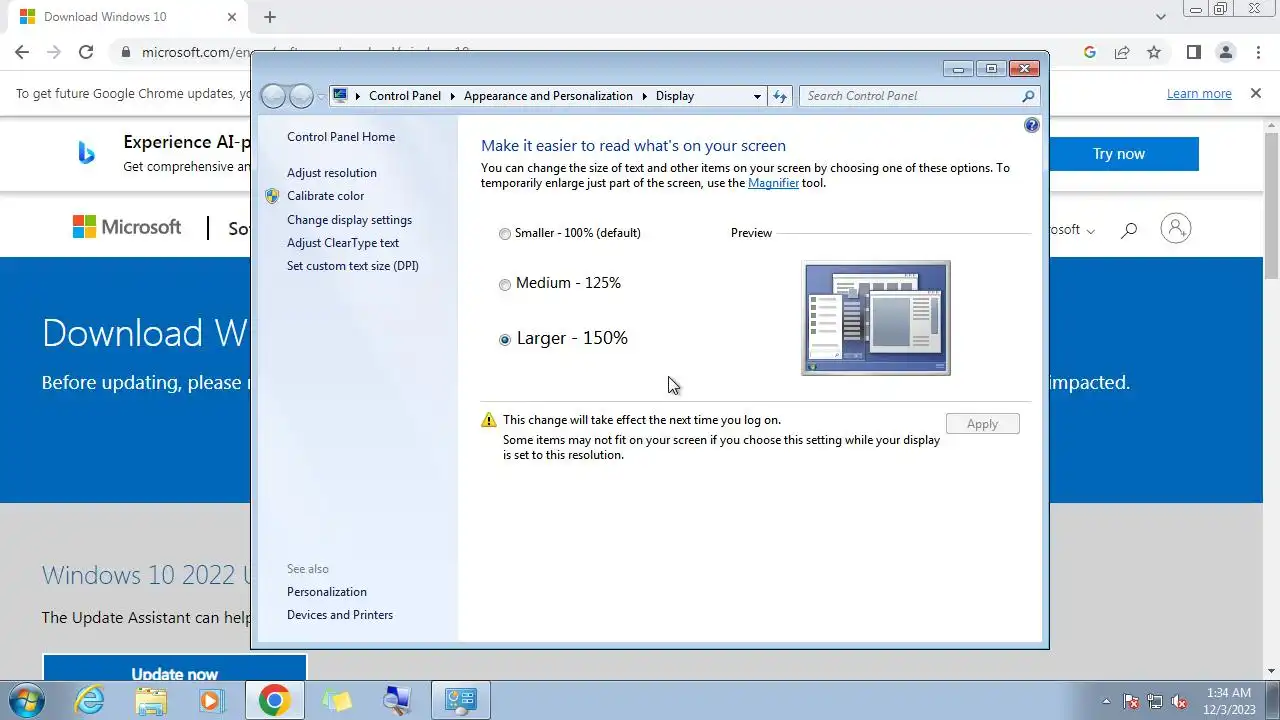
Task: Click the Calibrate color shield icon
Action: [x=272, y=196]
